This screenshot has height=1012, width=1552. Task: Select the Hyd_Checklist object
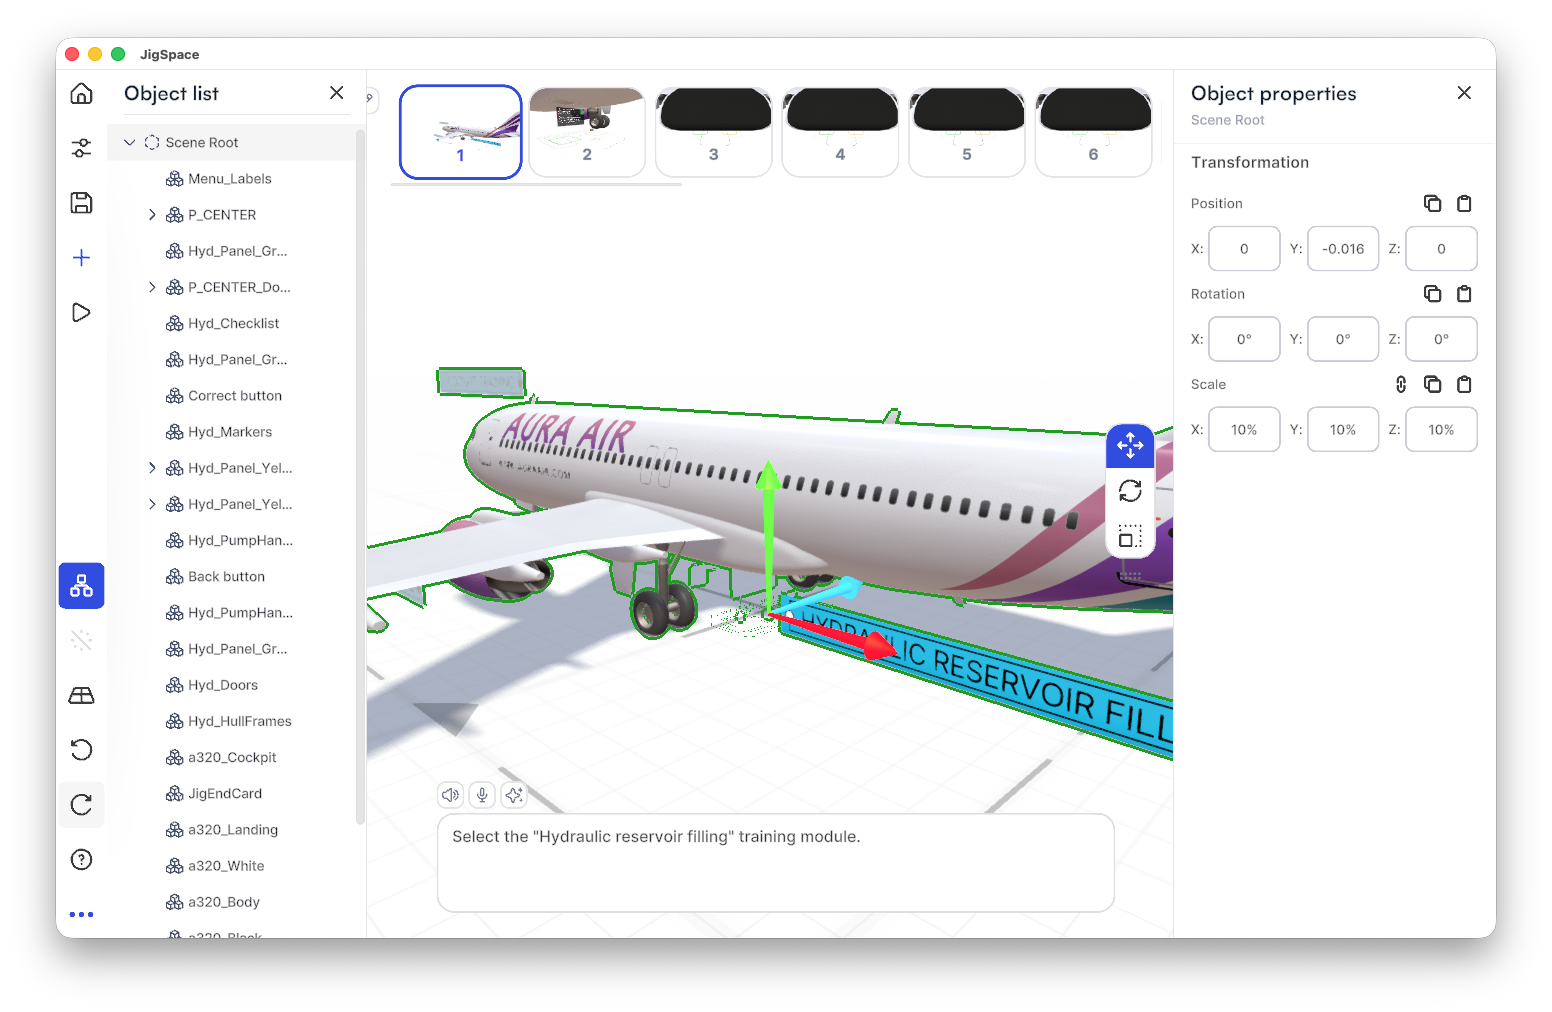tap(236, 324)
